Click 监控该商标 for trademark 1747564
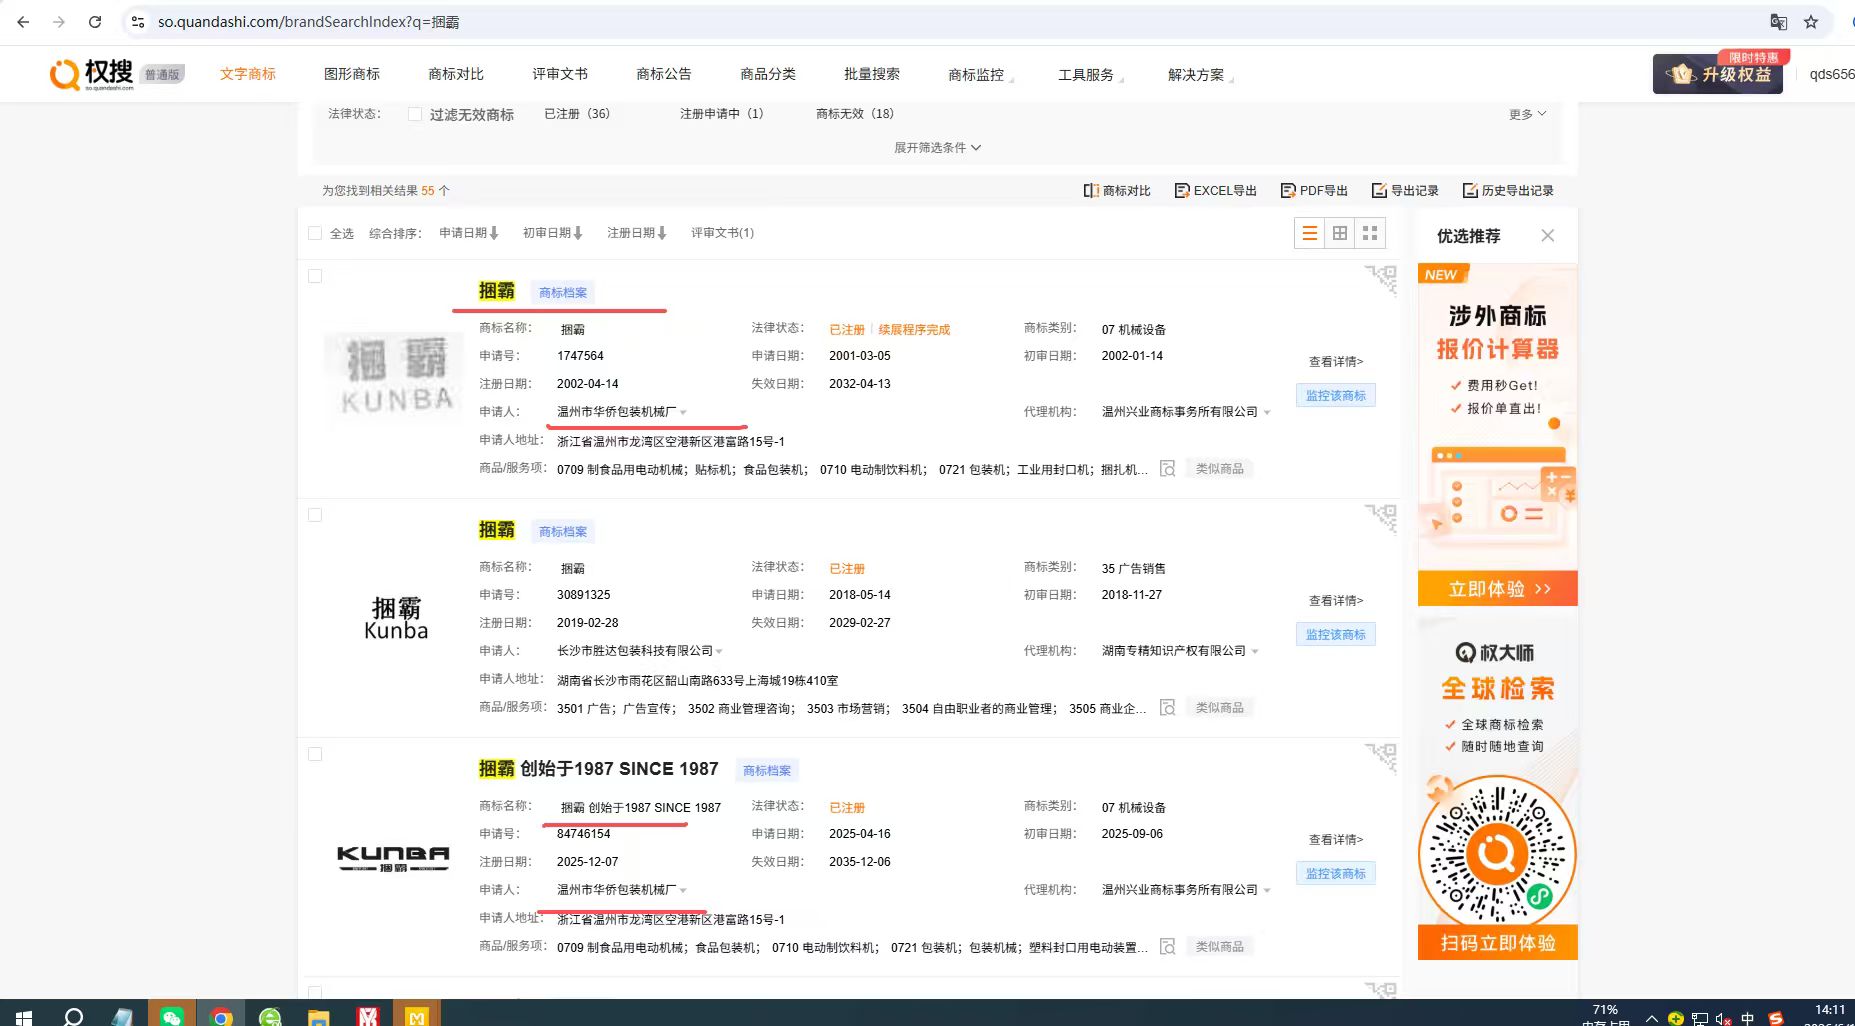Image resolution: width=1855 pixels, height=1026 pixels. click(x=1336, y=396)
